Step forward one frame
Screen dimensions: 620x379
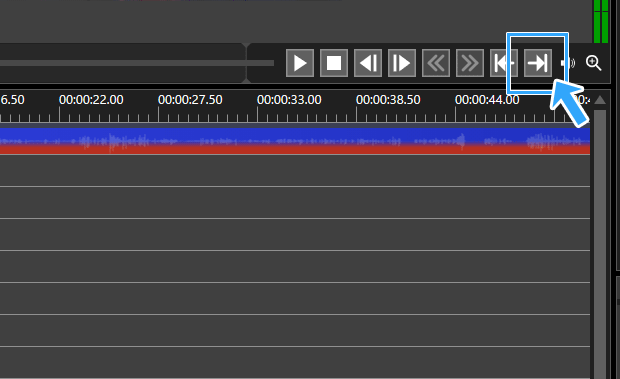(x=402, y=63)
